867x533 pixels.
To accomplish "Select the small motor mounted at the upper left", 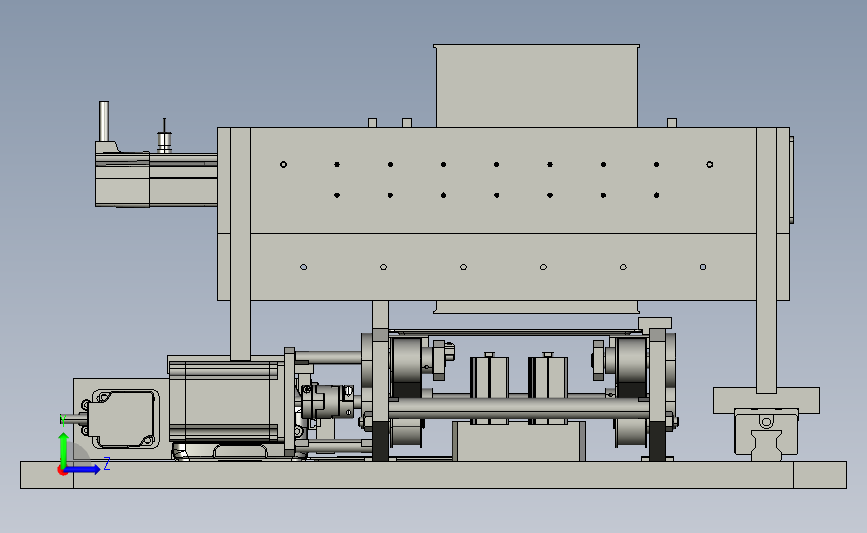I will pyautogui.click(x=156, y=180).
